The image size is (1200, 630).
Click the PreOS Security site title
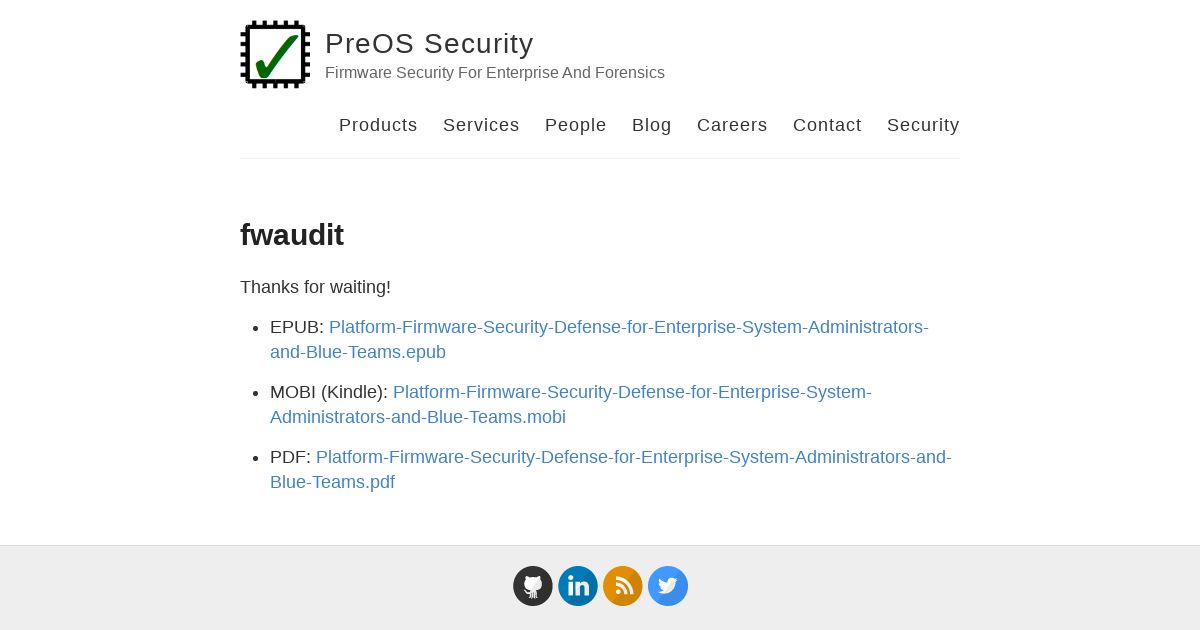[429, 44]
